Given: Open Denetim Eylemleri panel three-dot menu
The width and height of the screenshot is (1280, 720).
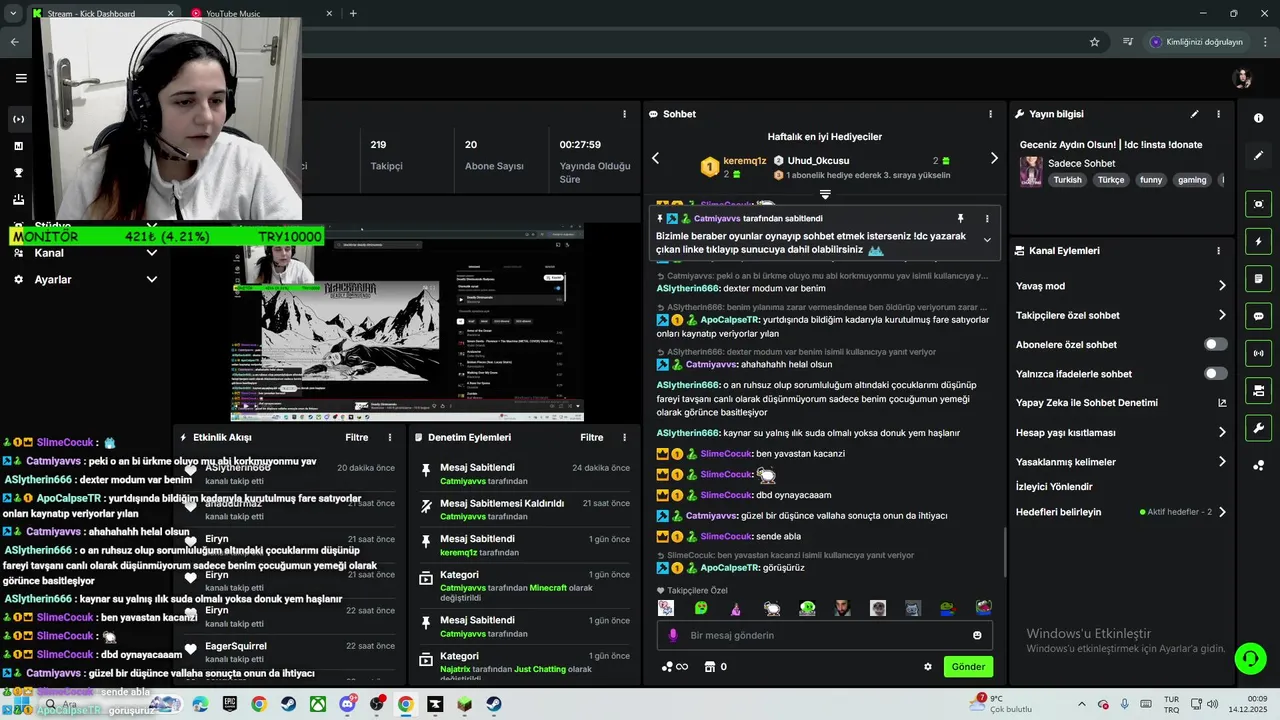Looking at the screenshot, I should pyautogui.click(x=625, y=437).
